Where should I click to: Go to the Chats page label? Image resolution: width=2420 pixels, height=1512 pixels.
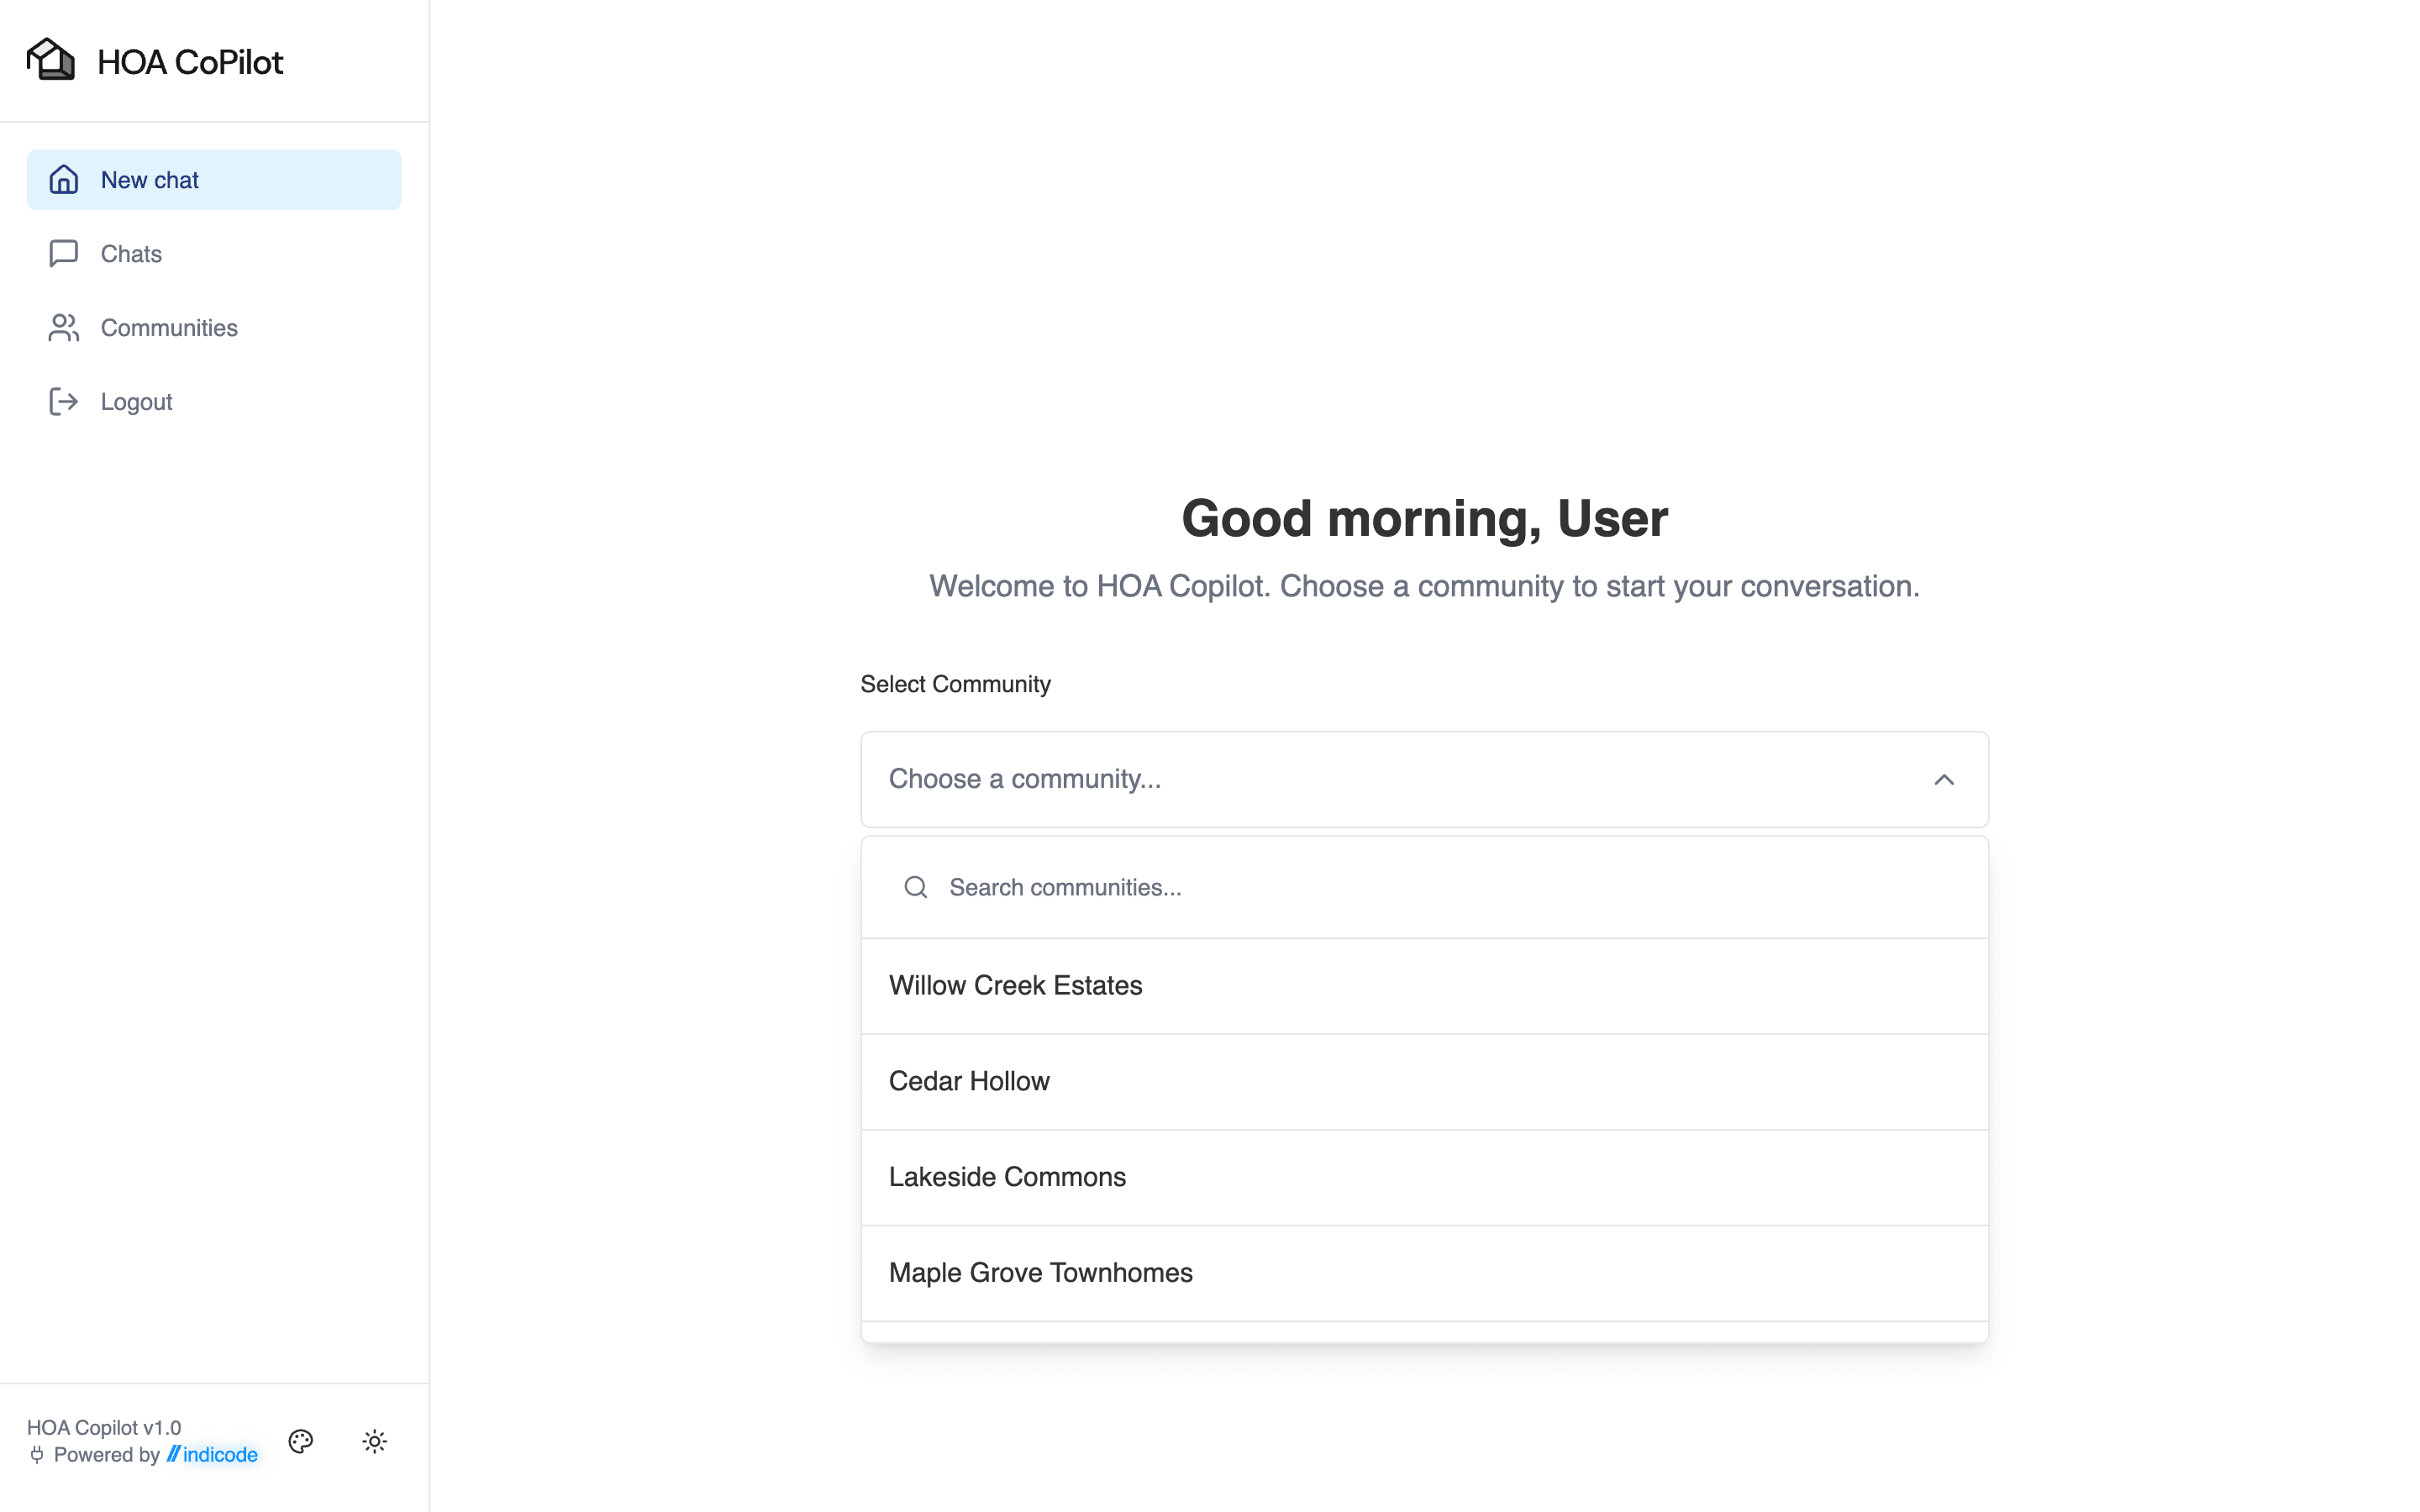(x=131, y=254)
